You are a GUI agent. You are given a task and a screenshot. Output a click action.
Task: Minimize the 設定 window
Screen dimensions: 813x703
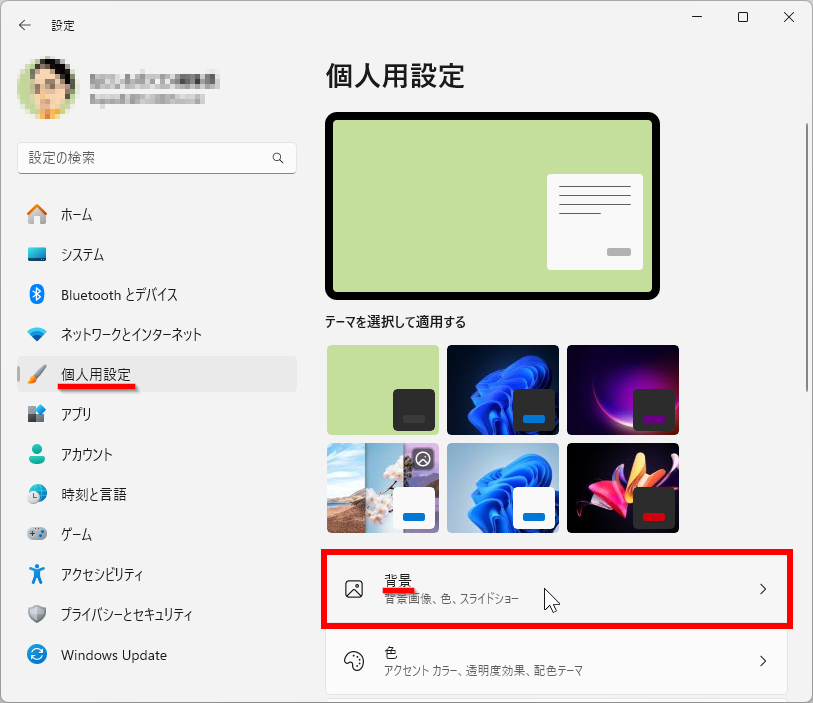click(x=697, y=17)
